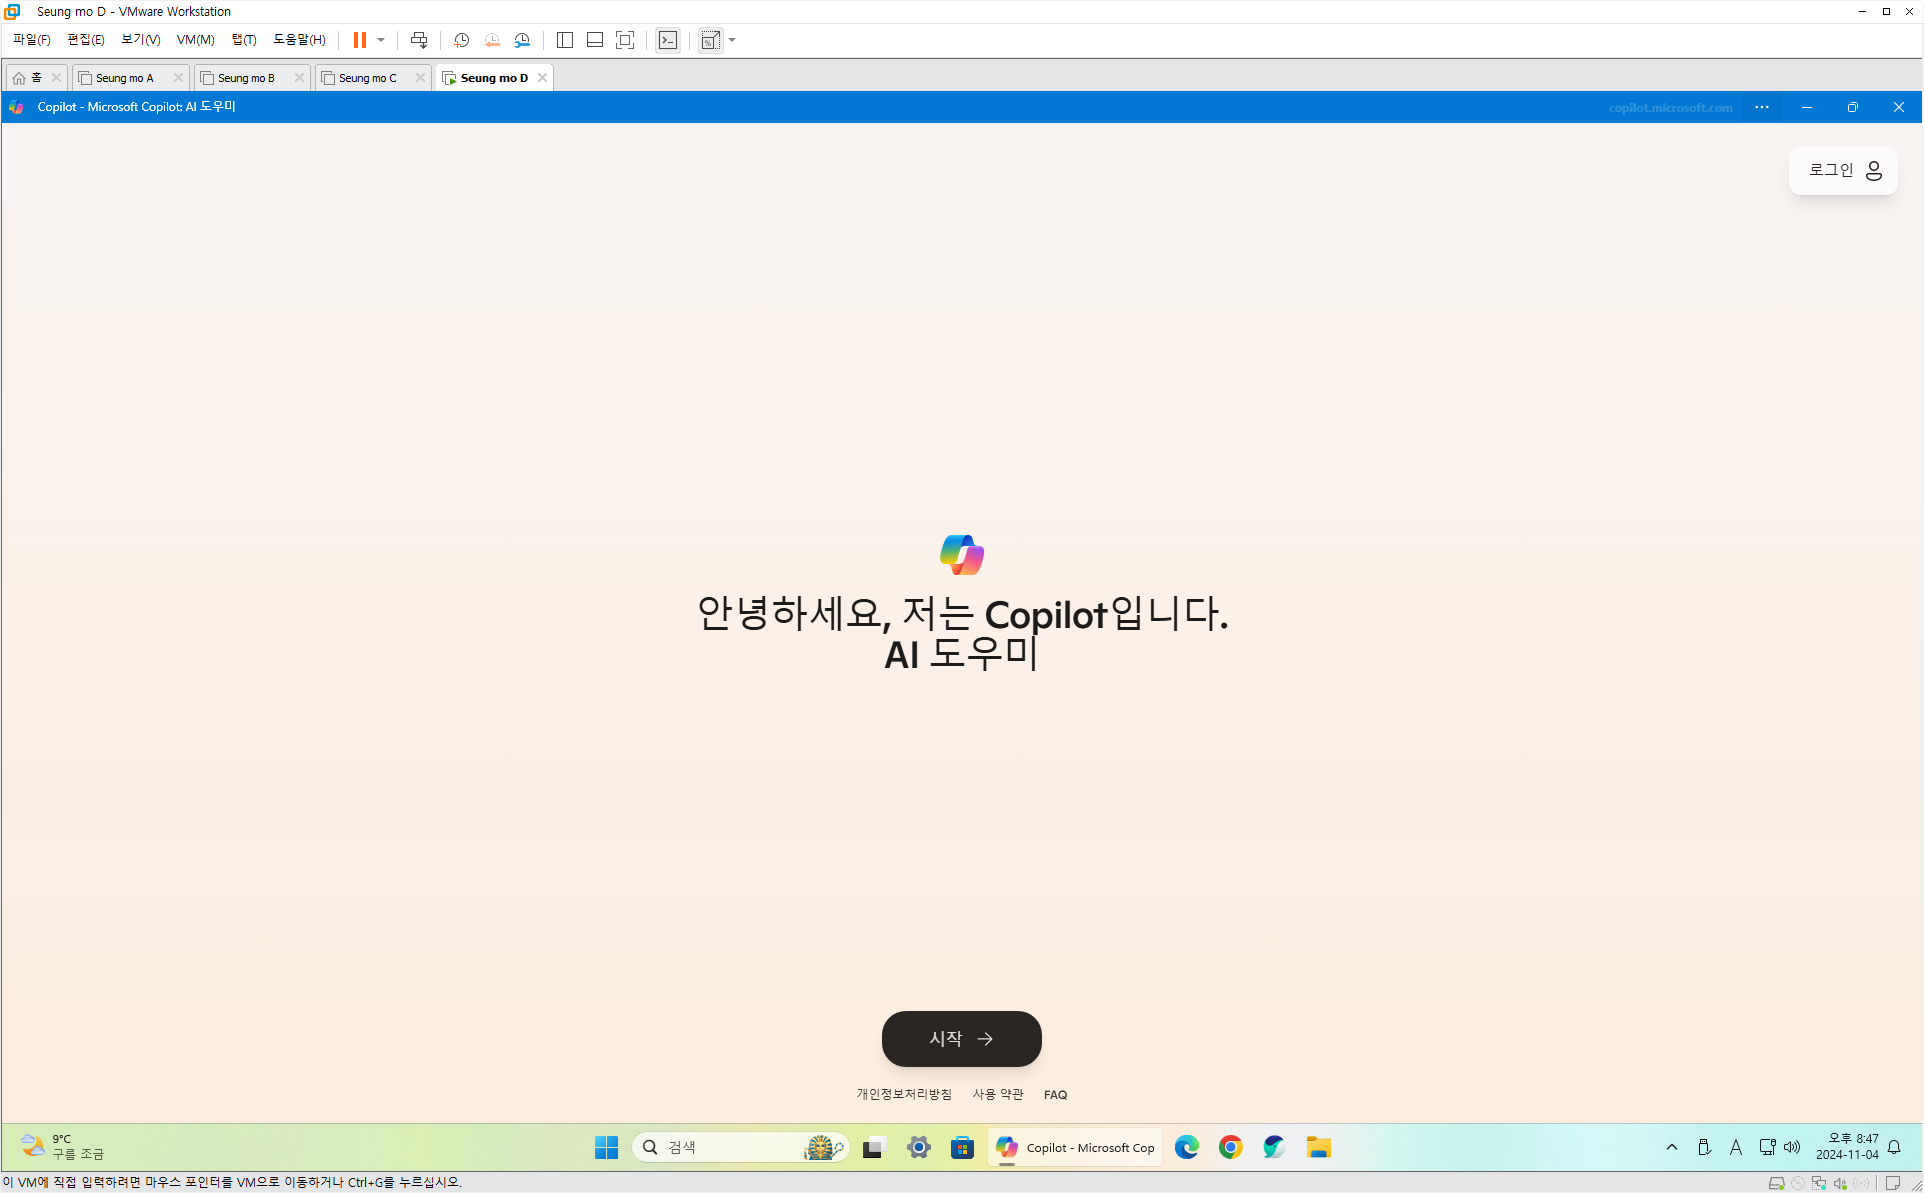Launch Google Chrome from the taskbar

coord(1230,1147)
